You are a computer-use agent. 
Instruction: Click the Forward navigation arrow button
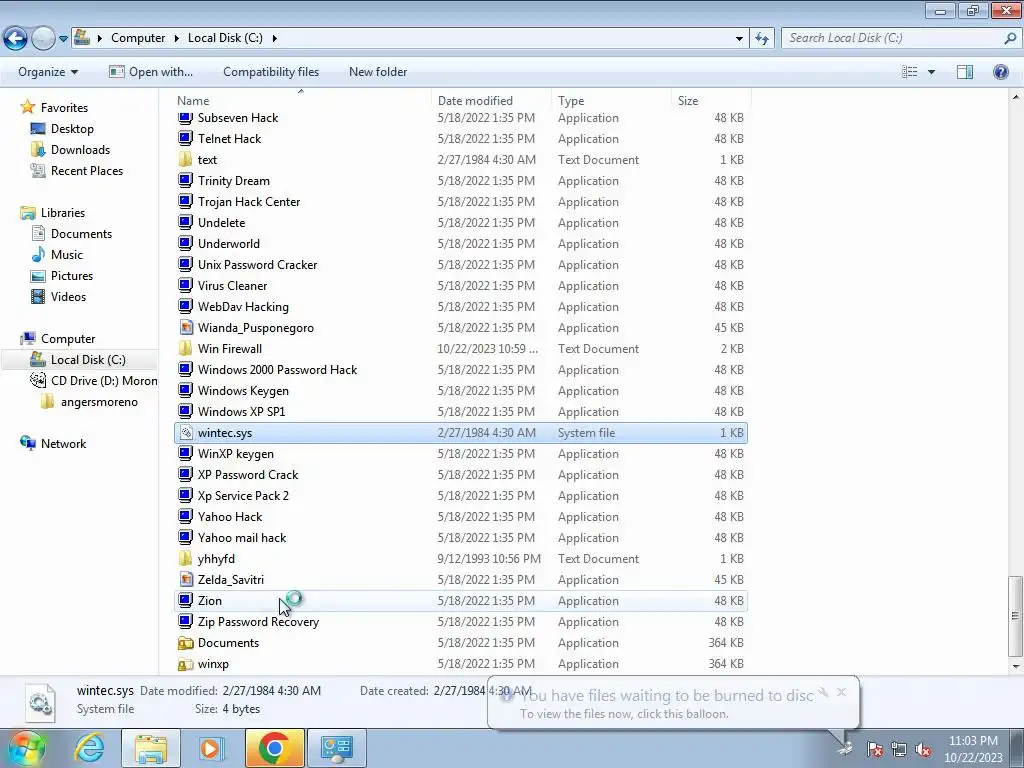[43, 39]
